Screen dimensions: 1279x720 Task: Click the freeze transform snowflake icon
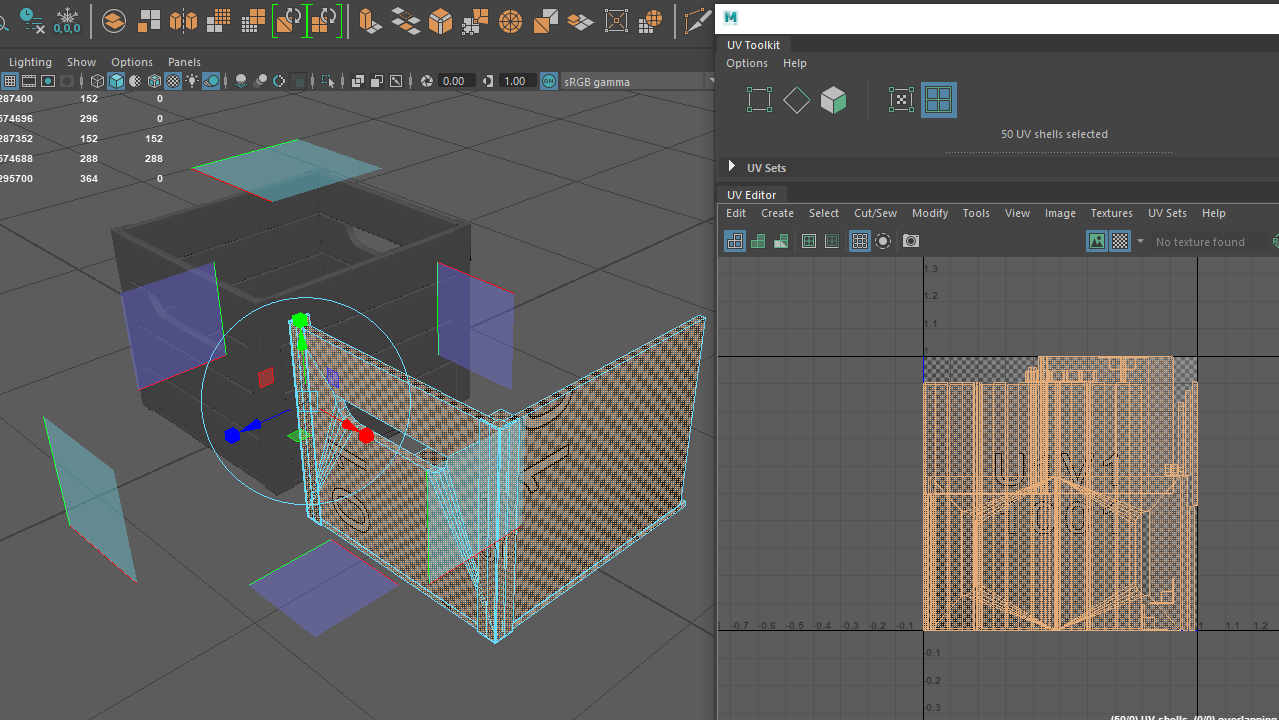point(67,19)
